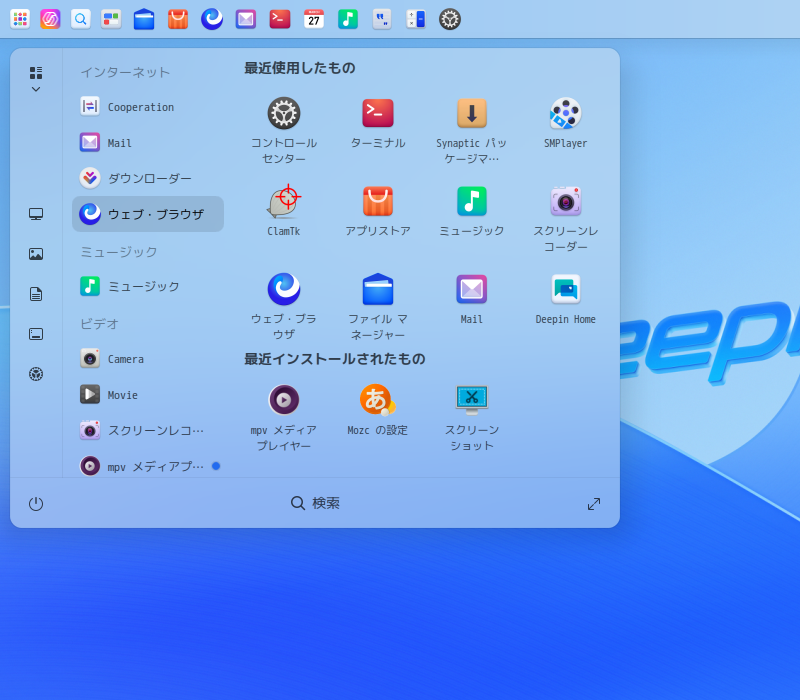Open the pictures folder sidebar shortcut

(x=36, y=254)
